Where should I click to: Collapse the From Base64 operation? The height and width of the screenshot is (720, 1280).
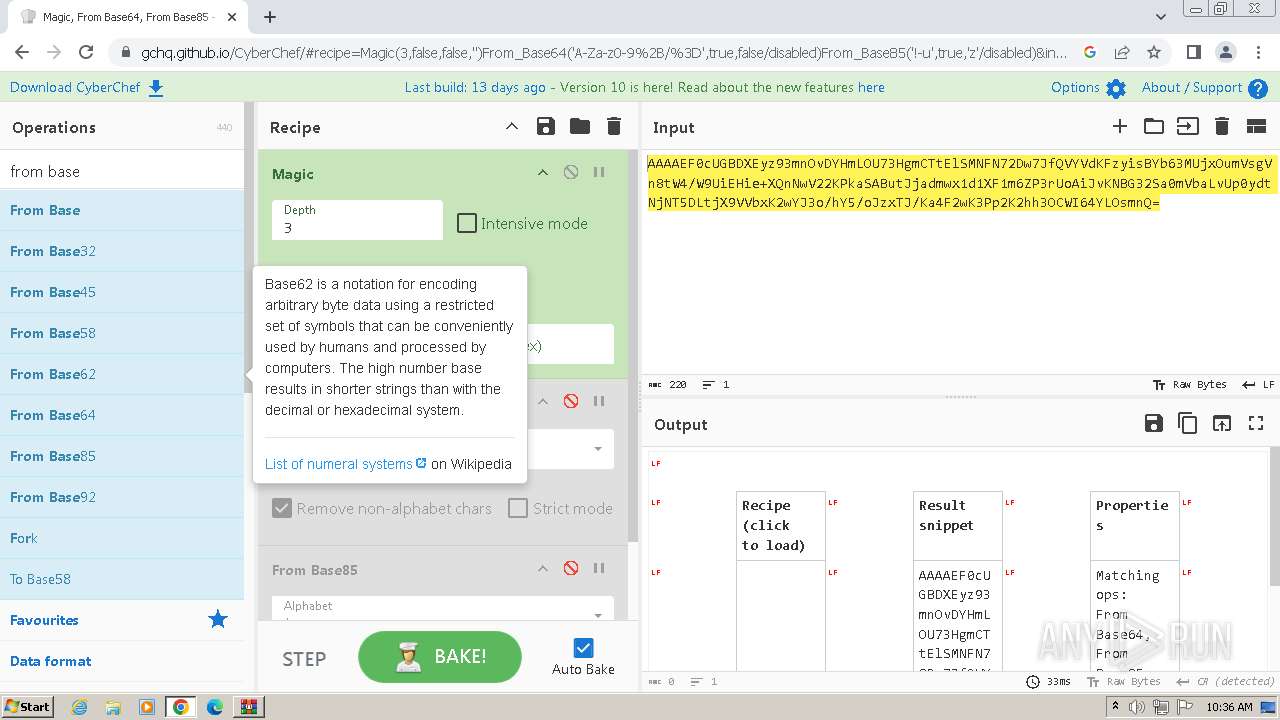[543, 401]
